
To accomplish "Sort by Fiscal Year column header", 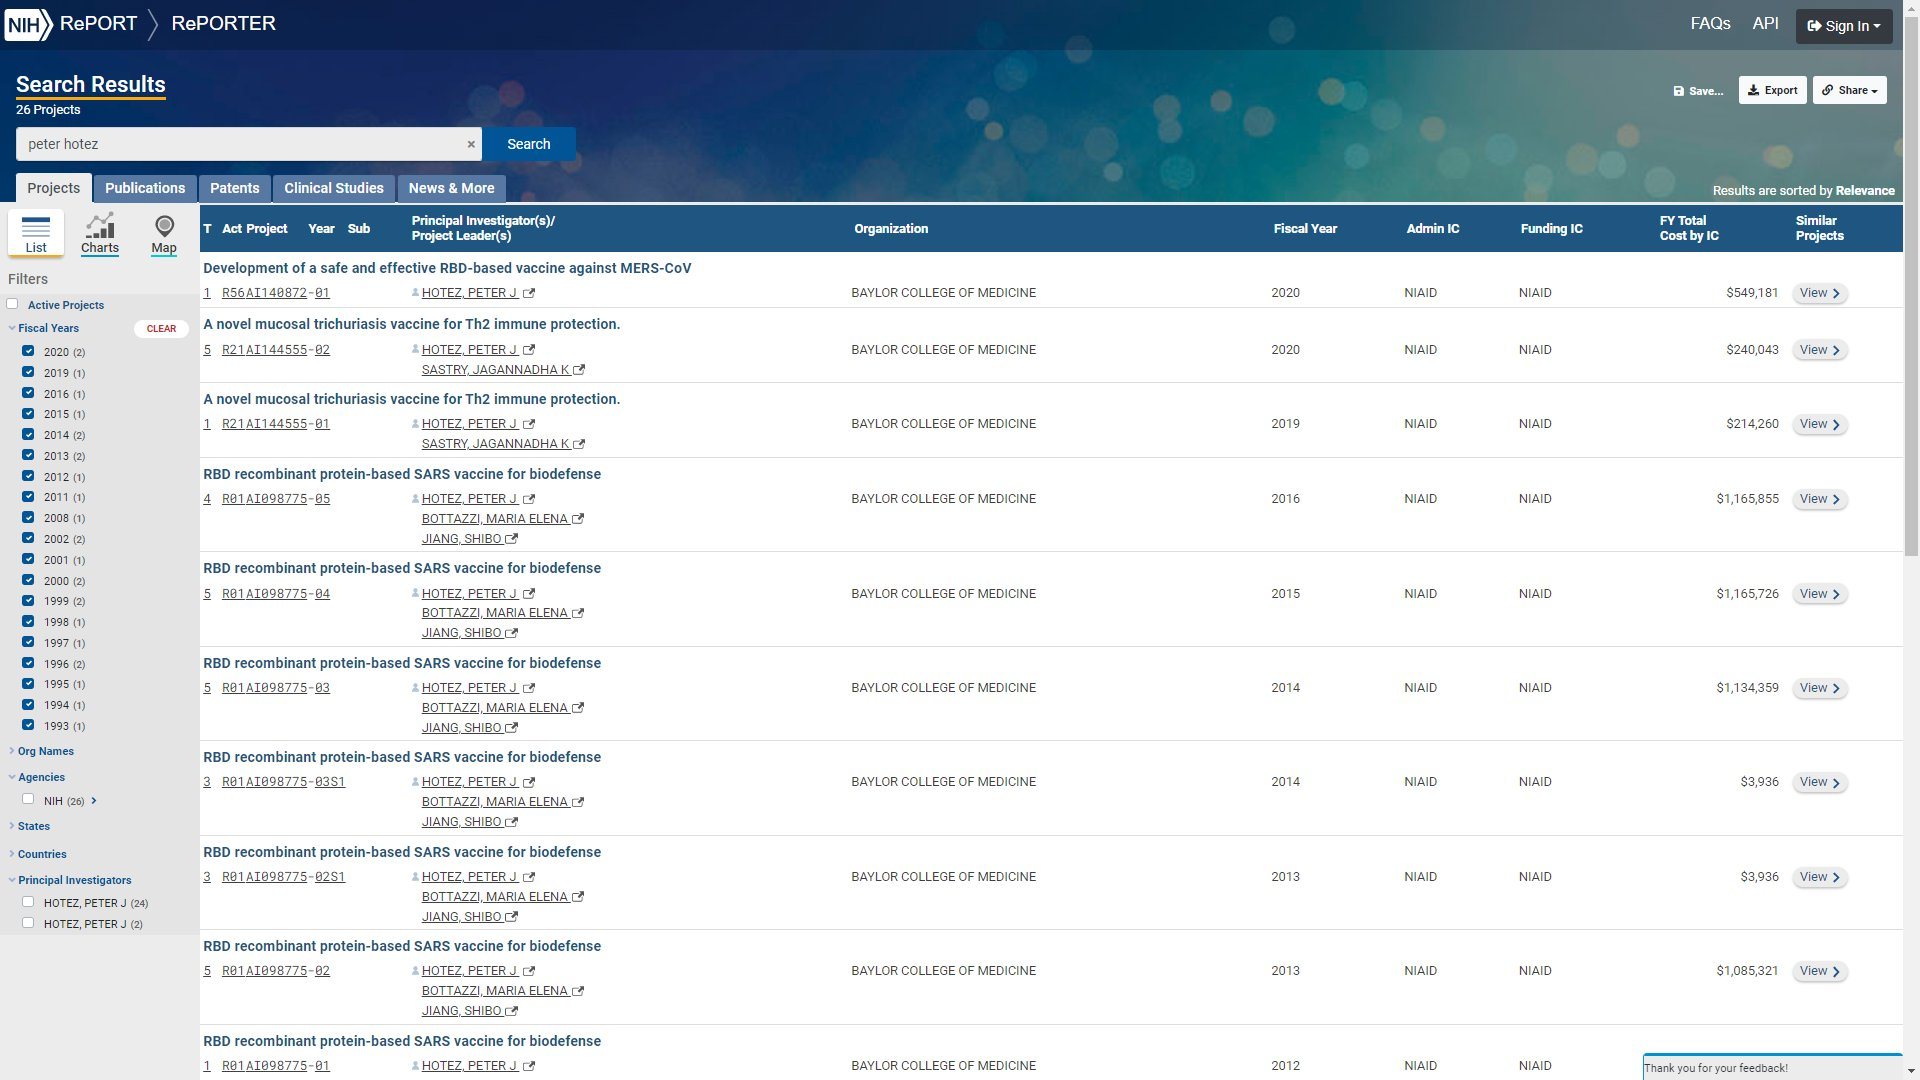I will [x=1305, y=229].
